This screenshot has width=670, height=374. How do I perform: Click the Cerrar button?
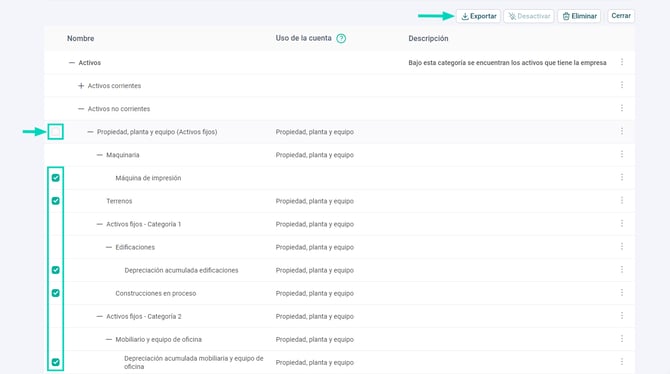(621, 16)
